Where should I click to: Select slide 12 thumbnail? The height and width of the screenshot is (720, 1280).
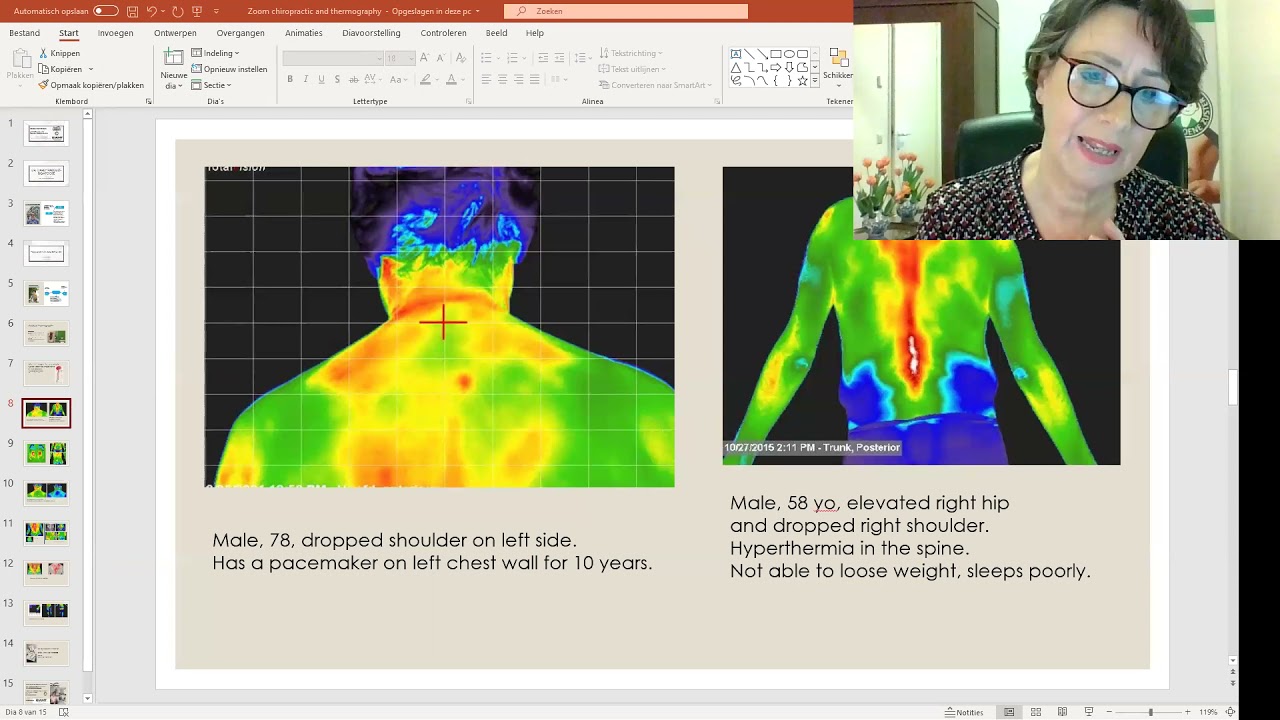46,571
